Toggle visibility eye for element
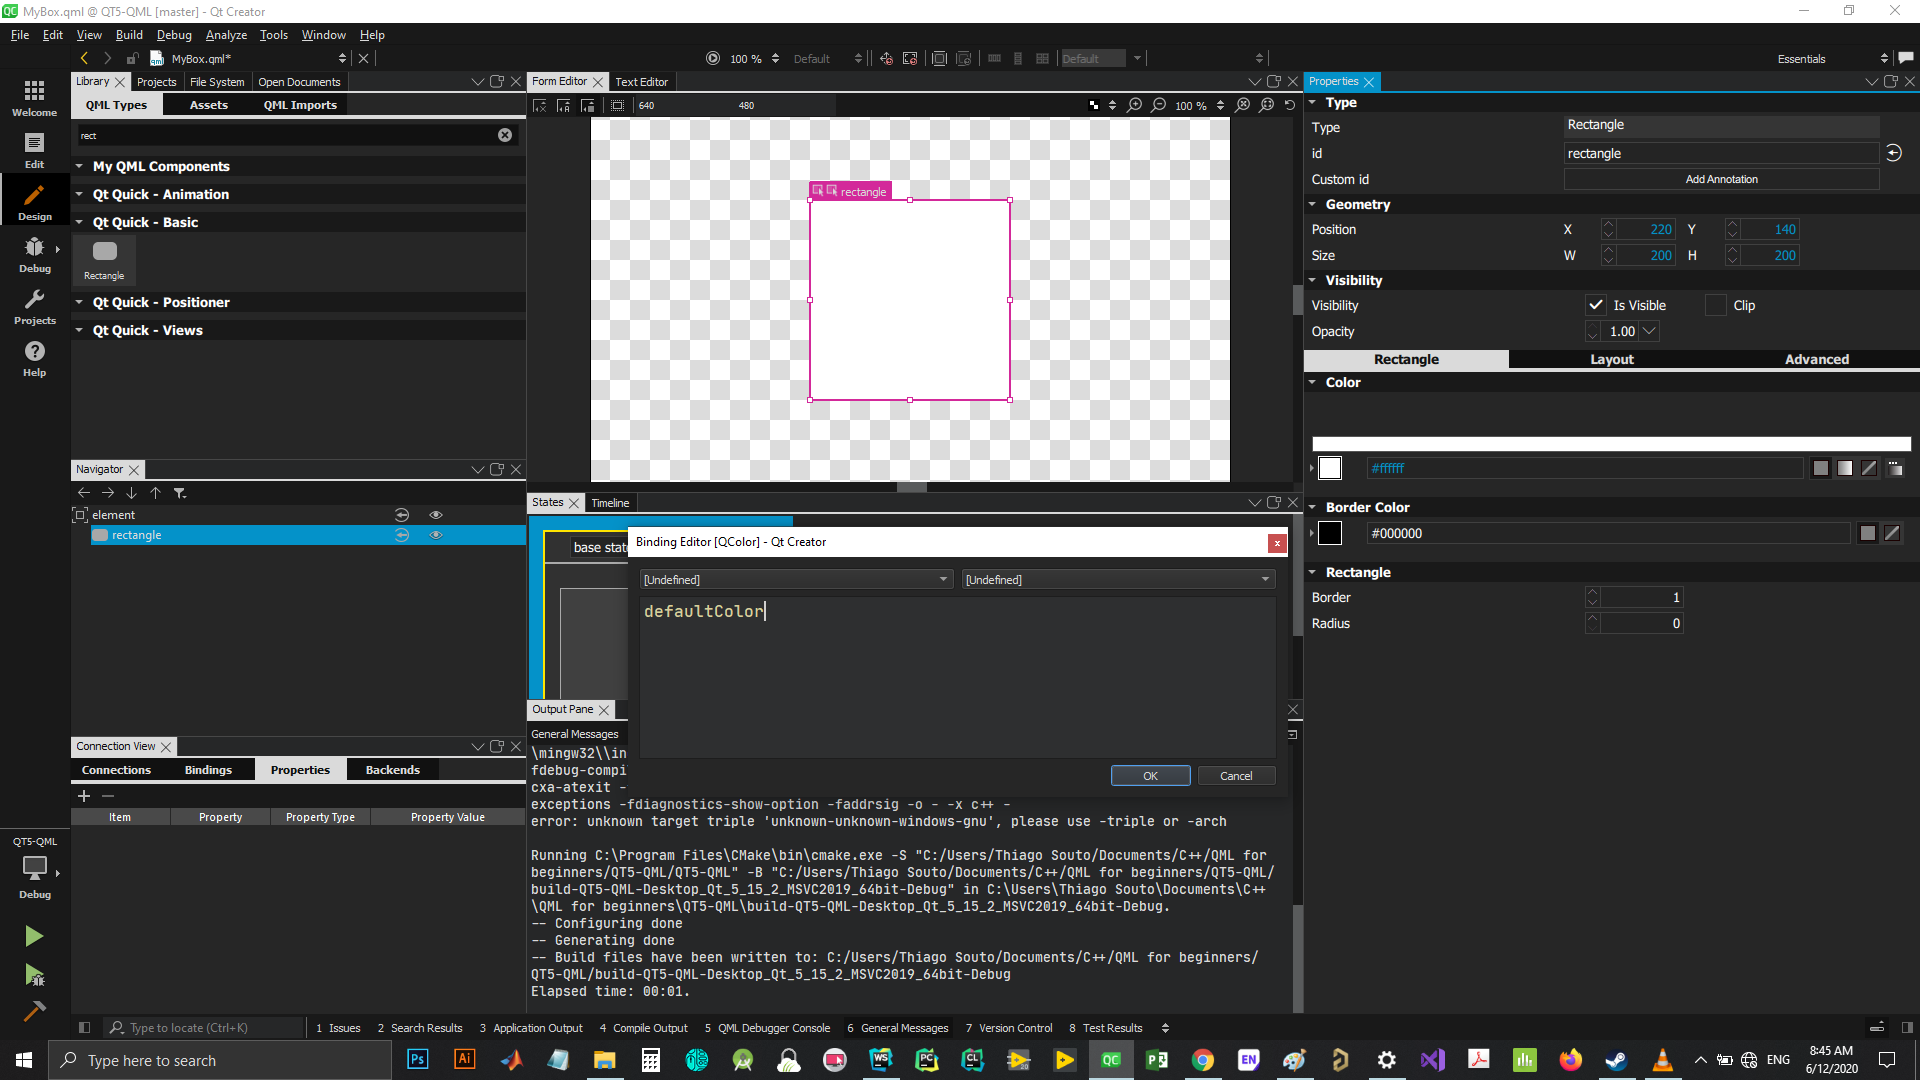Image resolution: width=1920 pixels, height=1080 pixels. pos(436,515)
